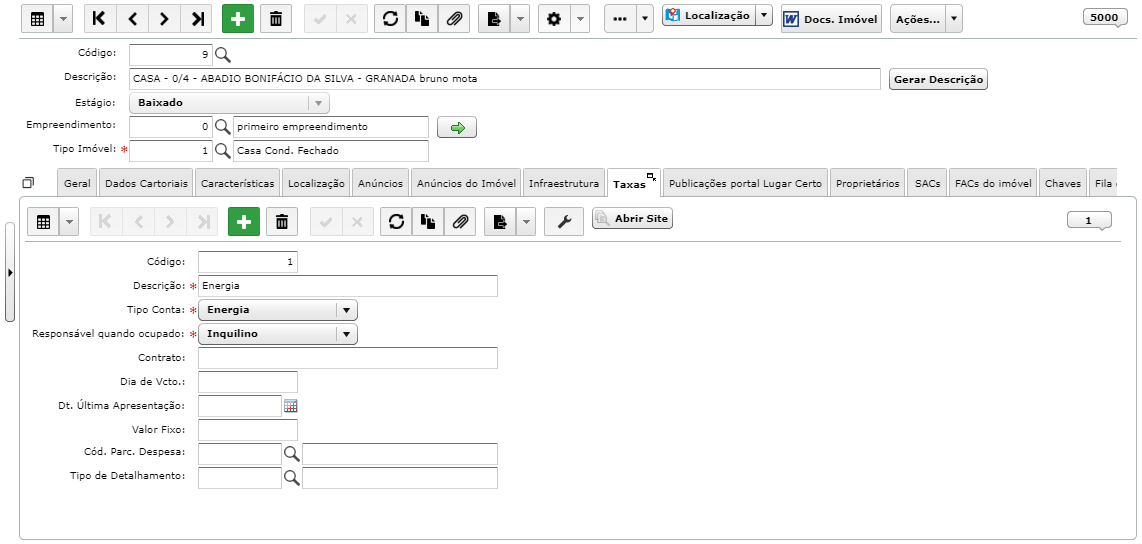The height and width of the screenshot is (544, 1142).
Task: Click grid view icon in Taxas toolbar
Action: pyautogui.click(x=43, y=221)
